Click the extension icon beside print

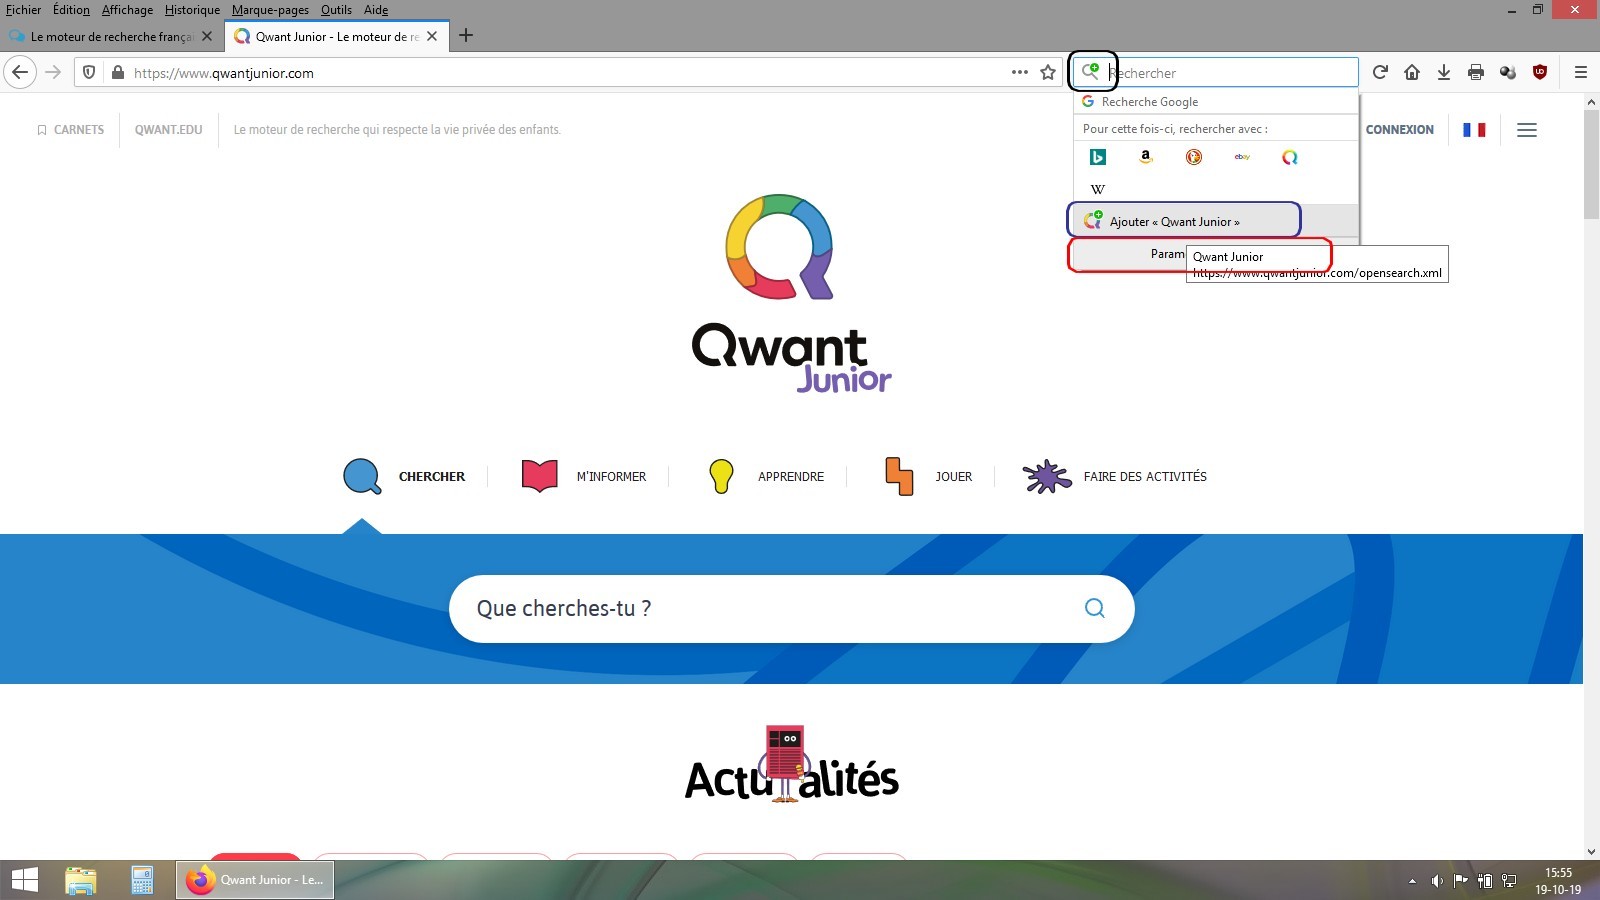(1508, 72)
